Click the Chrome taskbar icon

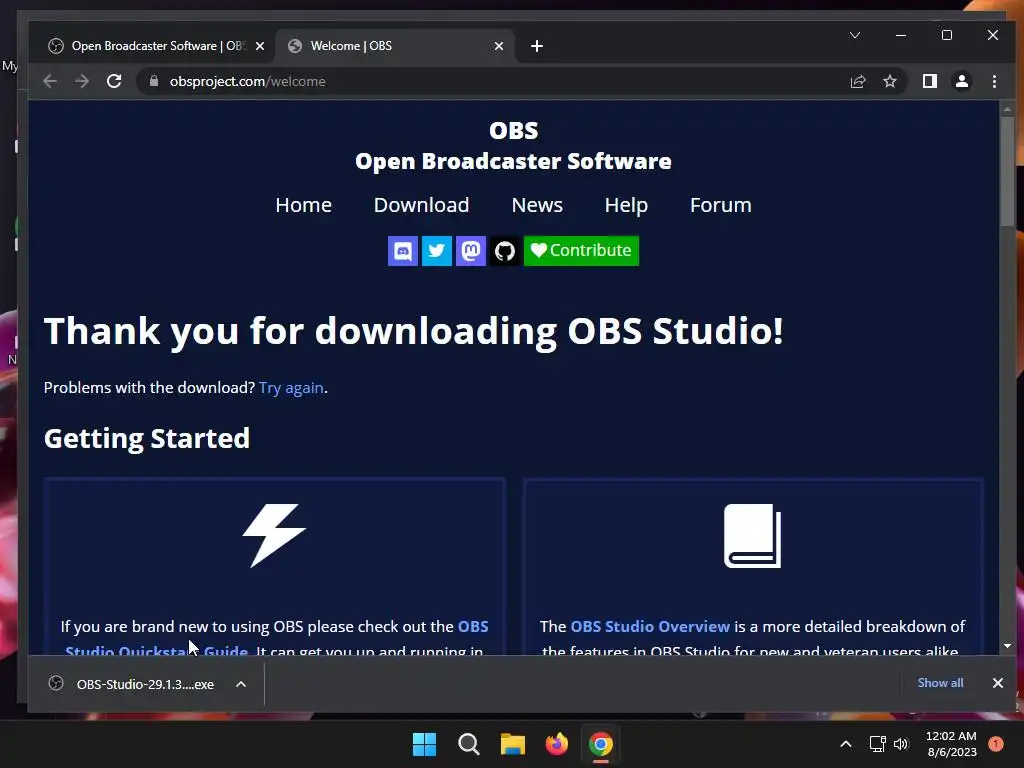point(601,744)
